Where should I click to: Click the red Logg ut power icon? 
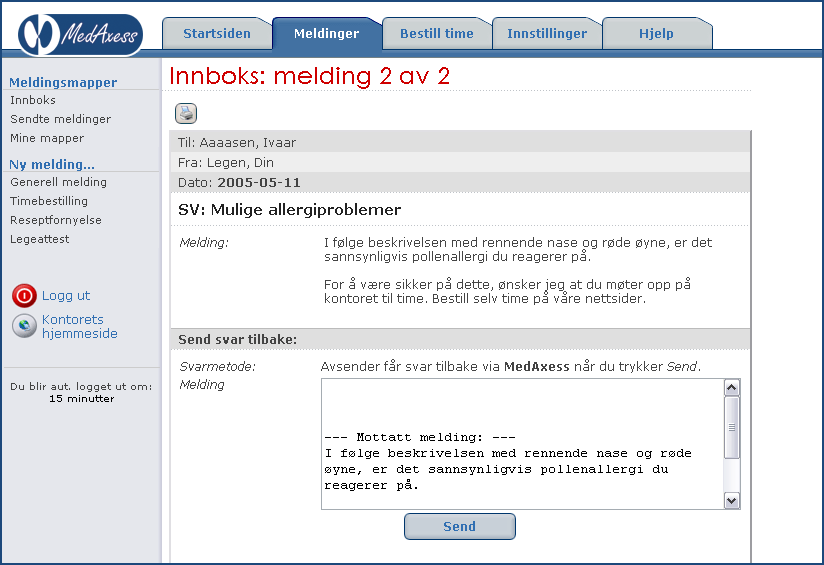(24, 296)
